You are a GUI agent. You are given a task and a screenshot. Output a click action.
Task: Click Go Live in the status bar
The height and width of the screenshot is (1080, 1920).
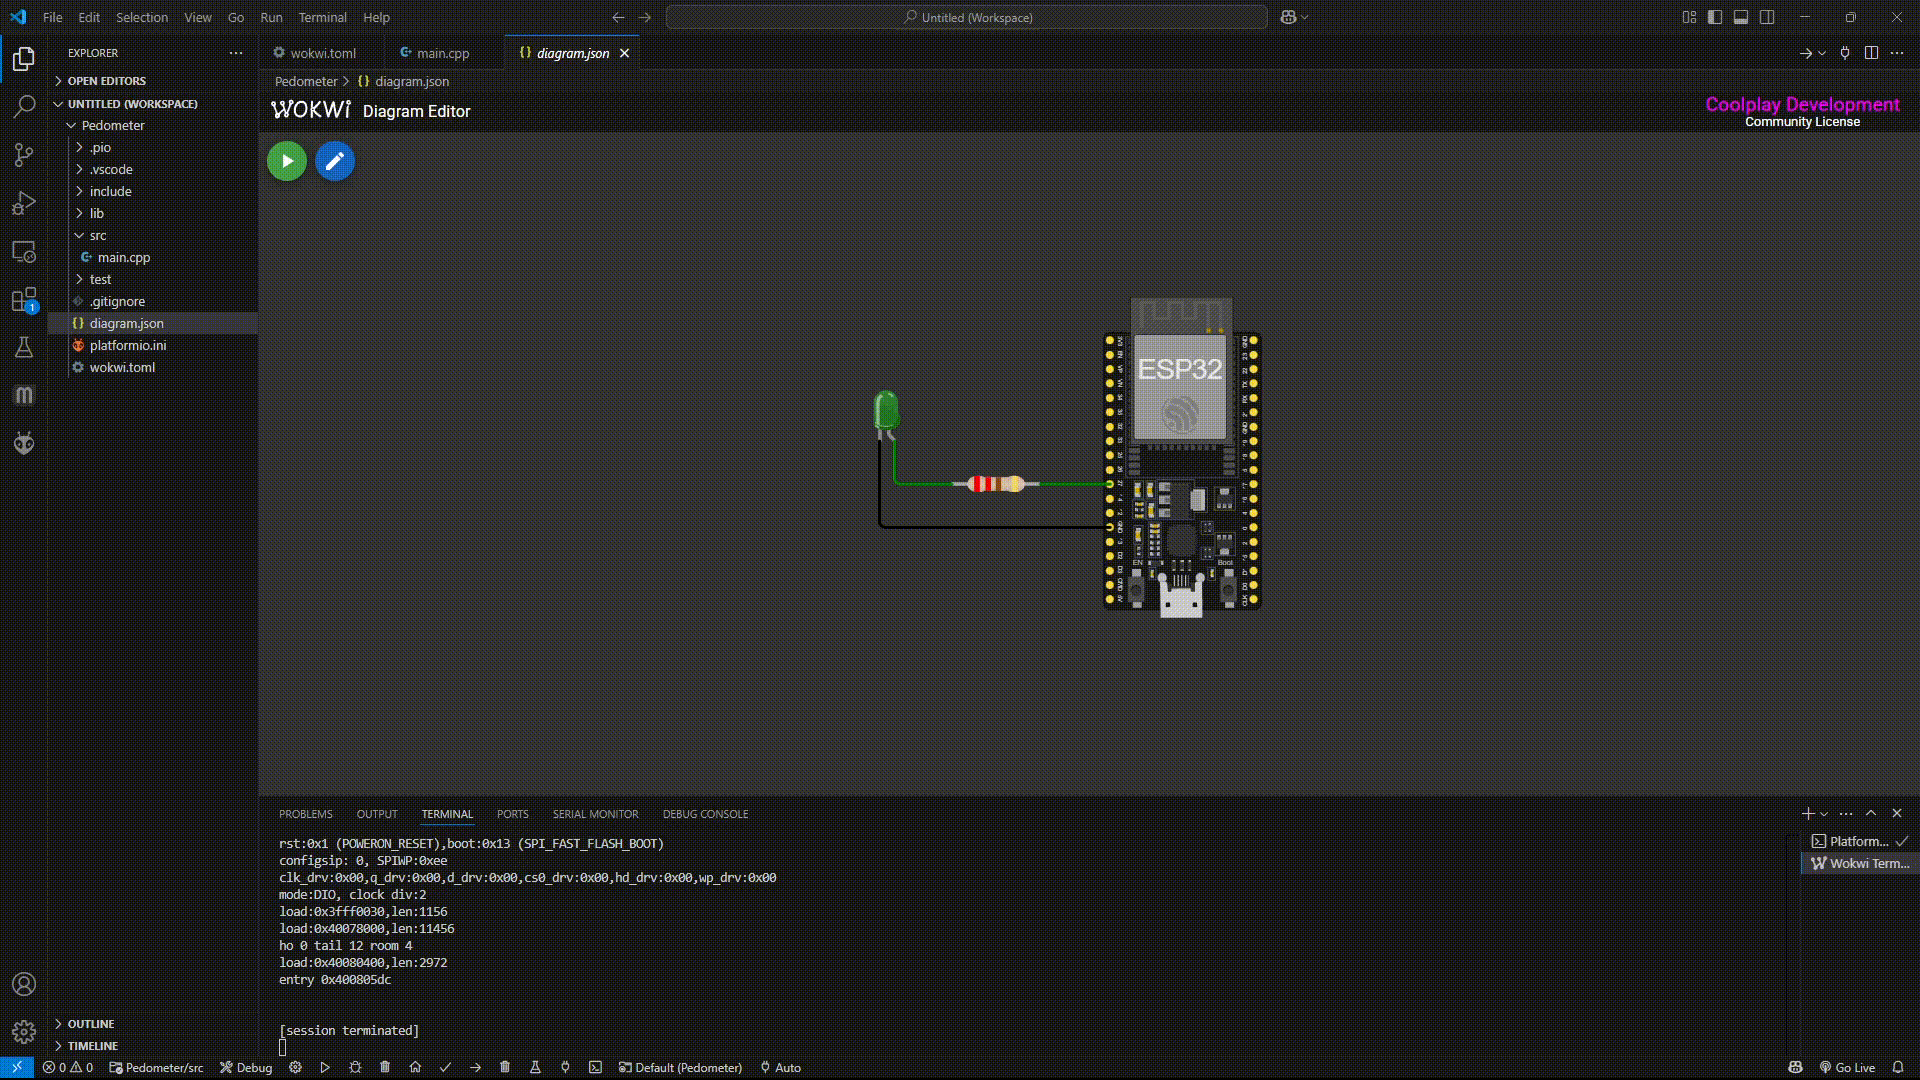pos(1847,1067)
